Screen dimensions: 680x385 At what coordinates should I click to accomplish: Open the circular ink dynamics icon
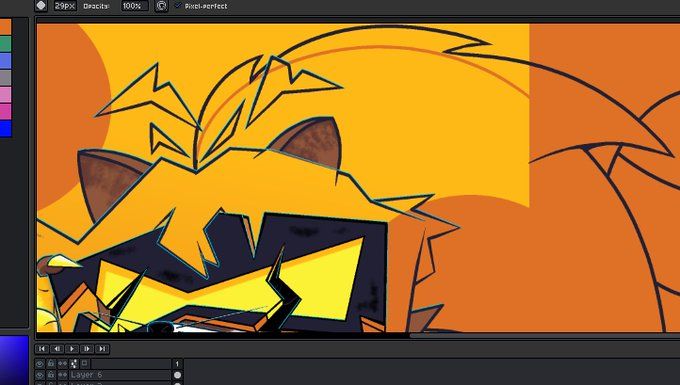[161, 6]
